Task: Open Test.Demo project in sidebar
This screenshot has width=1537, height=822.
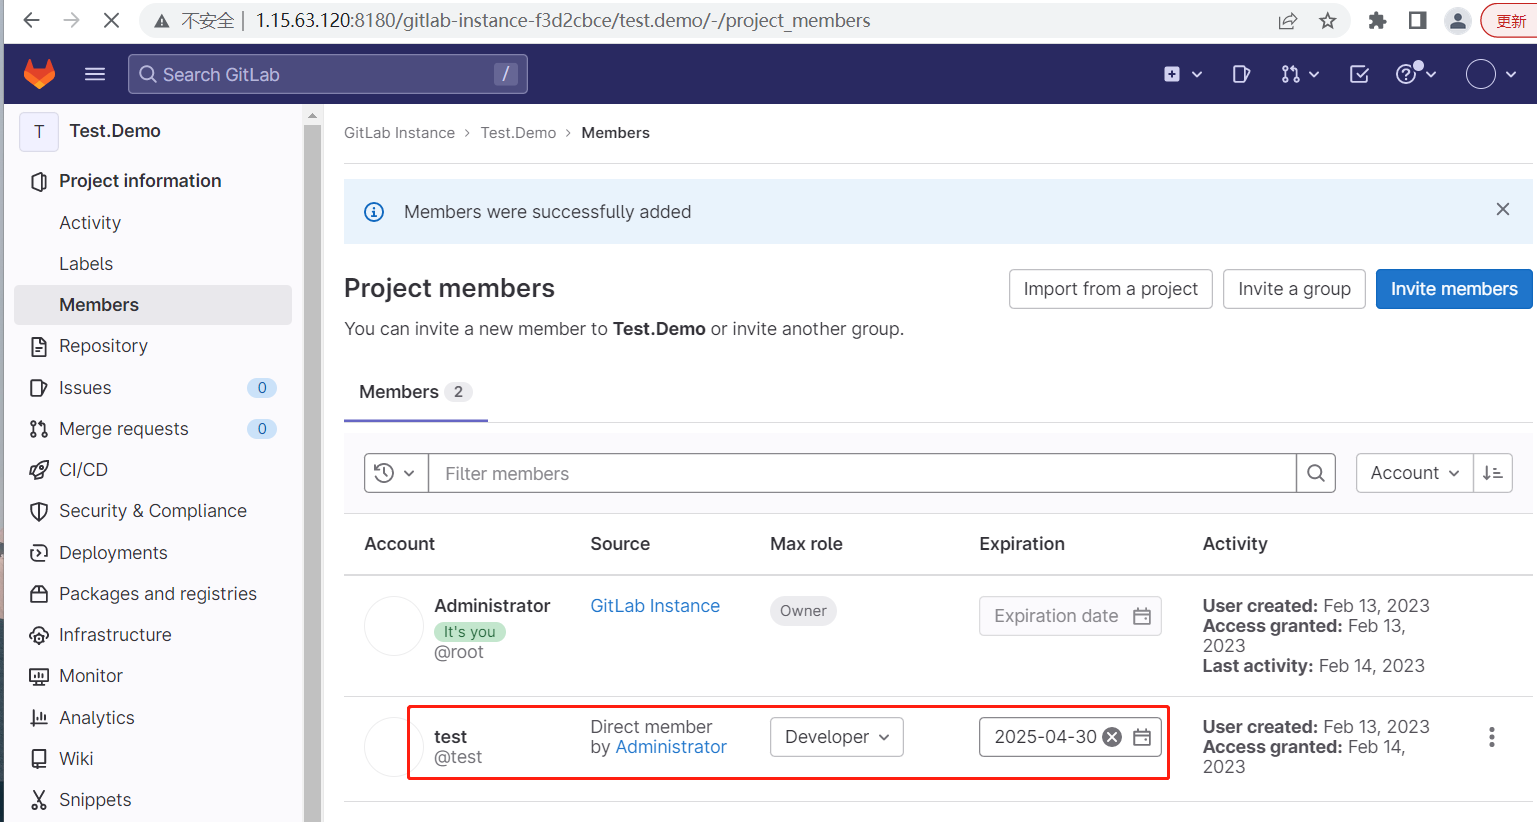Action: [115, 131]
